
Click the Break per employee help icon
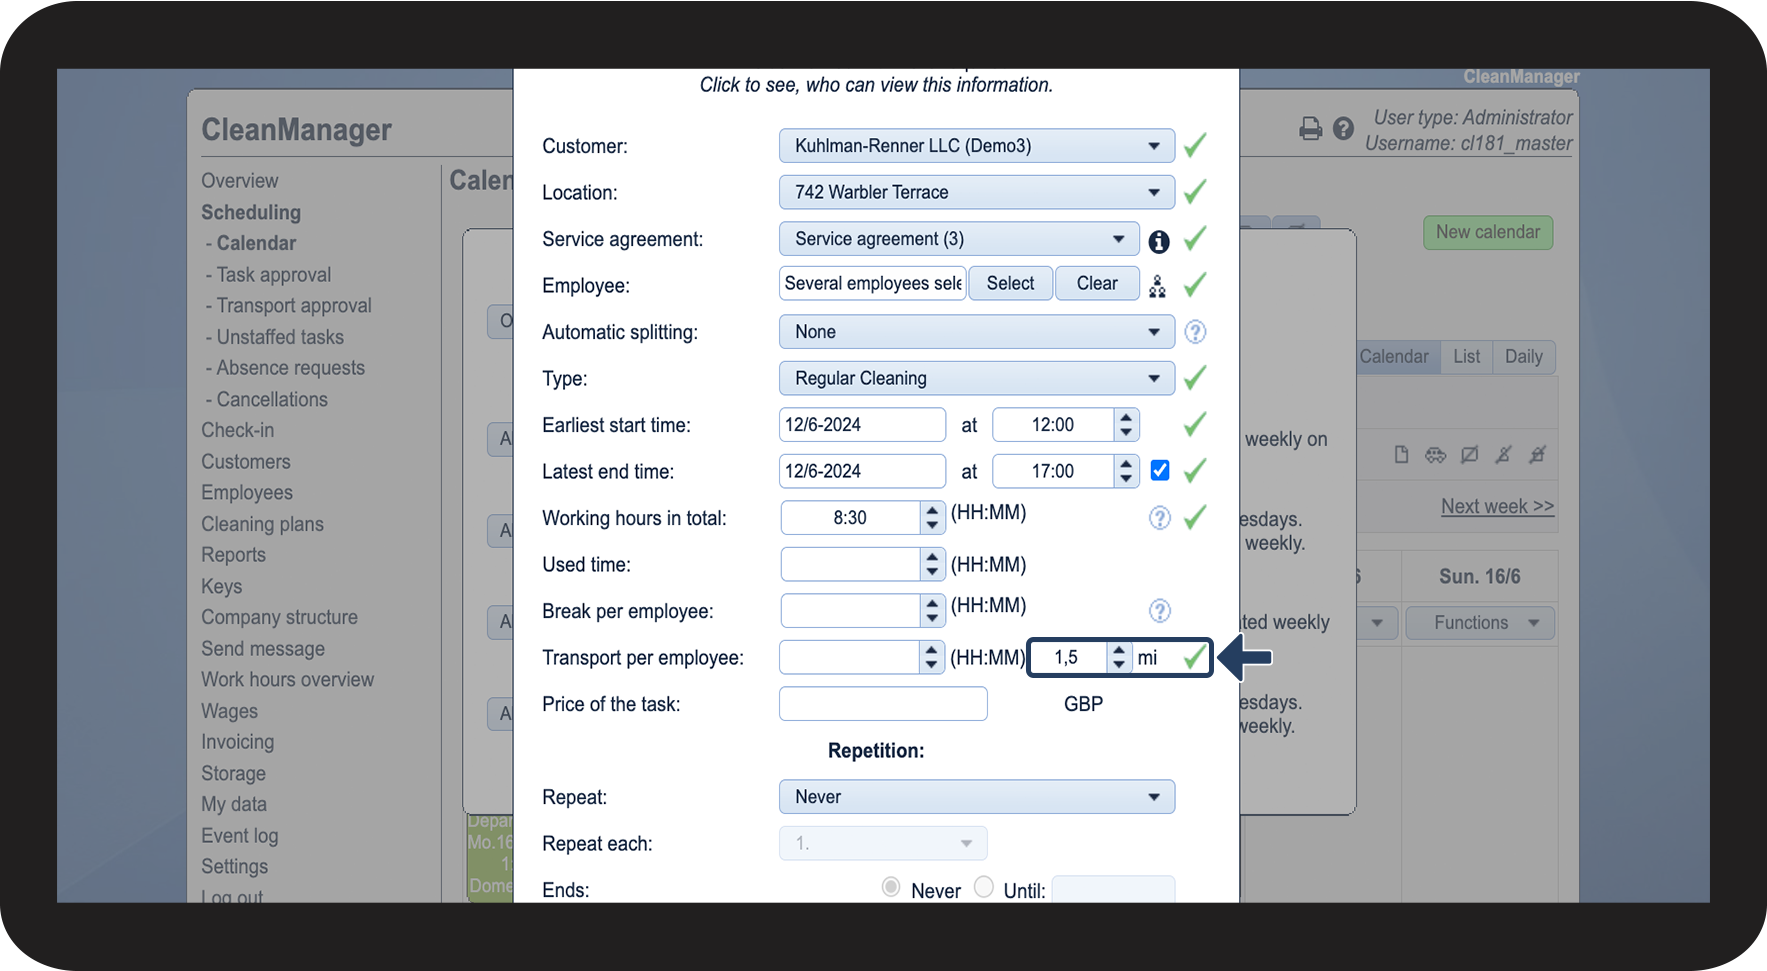[1159, 611]
